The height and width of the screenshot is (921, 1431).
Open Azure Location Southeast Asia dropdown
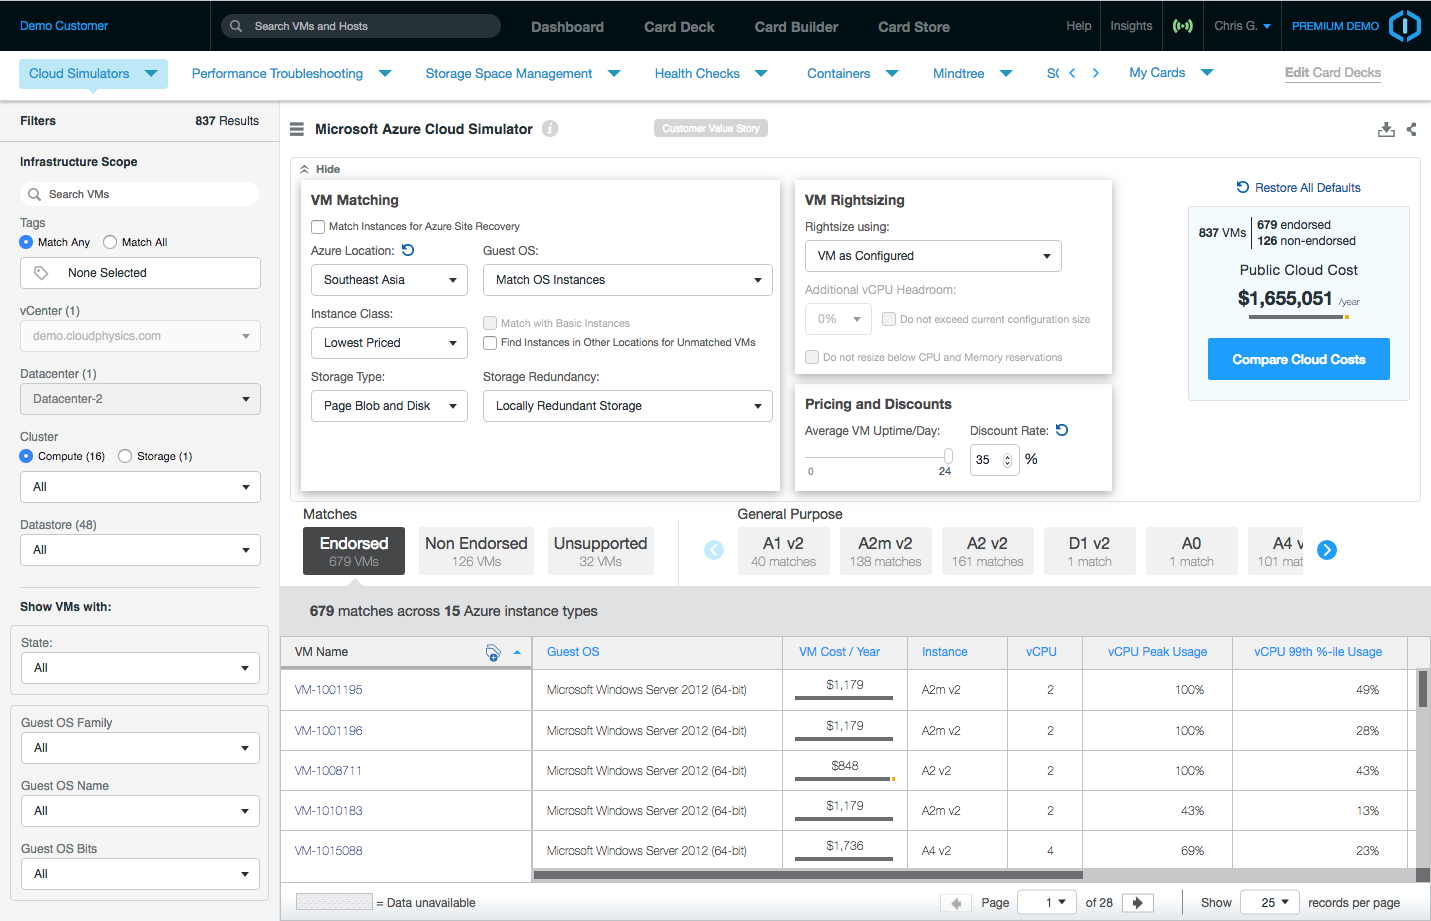[389, 280]
